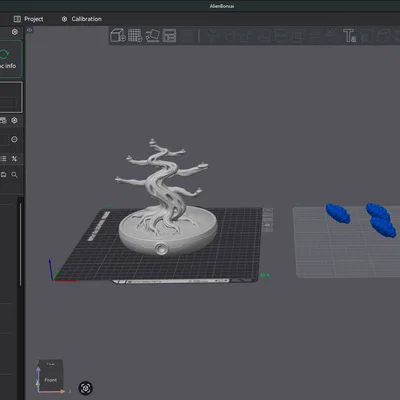
Task: Open the Calibration tab
Action: tap(82, 19)
